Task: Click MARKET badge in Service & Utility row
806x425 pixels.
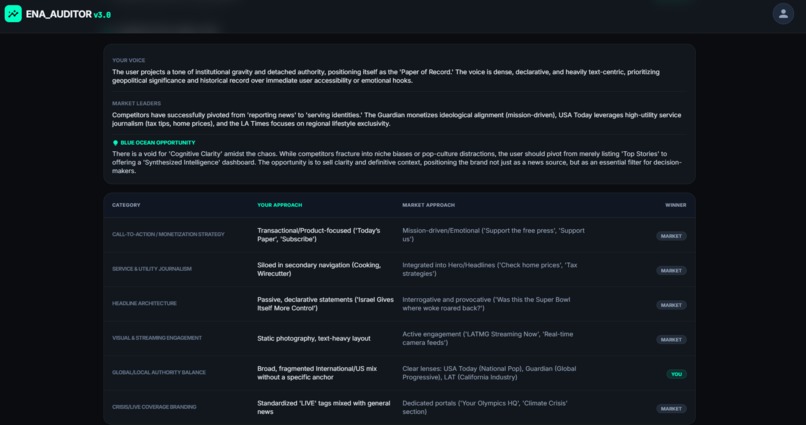Action: click(671, 270)
